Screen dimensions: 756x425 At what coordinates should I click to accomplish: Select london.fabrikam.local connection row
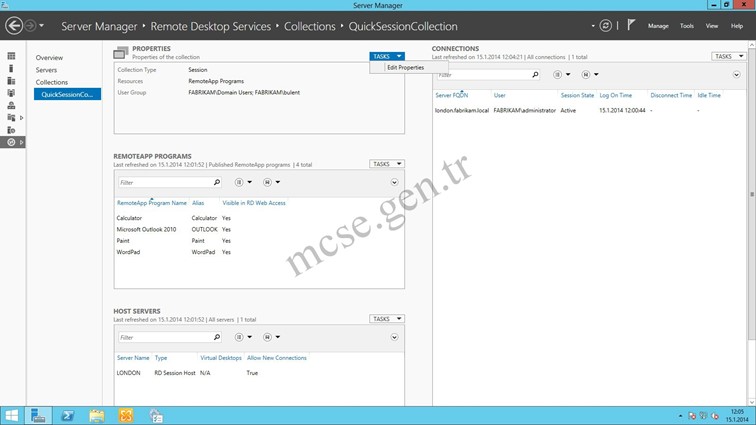589,110
